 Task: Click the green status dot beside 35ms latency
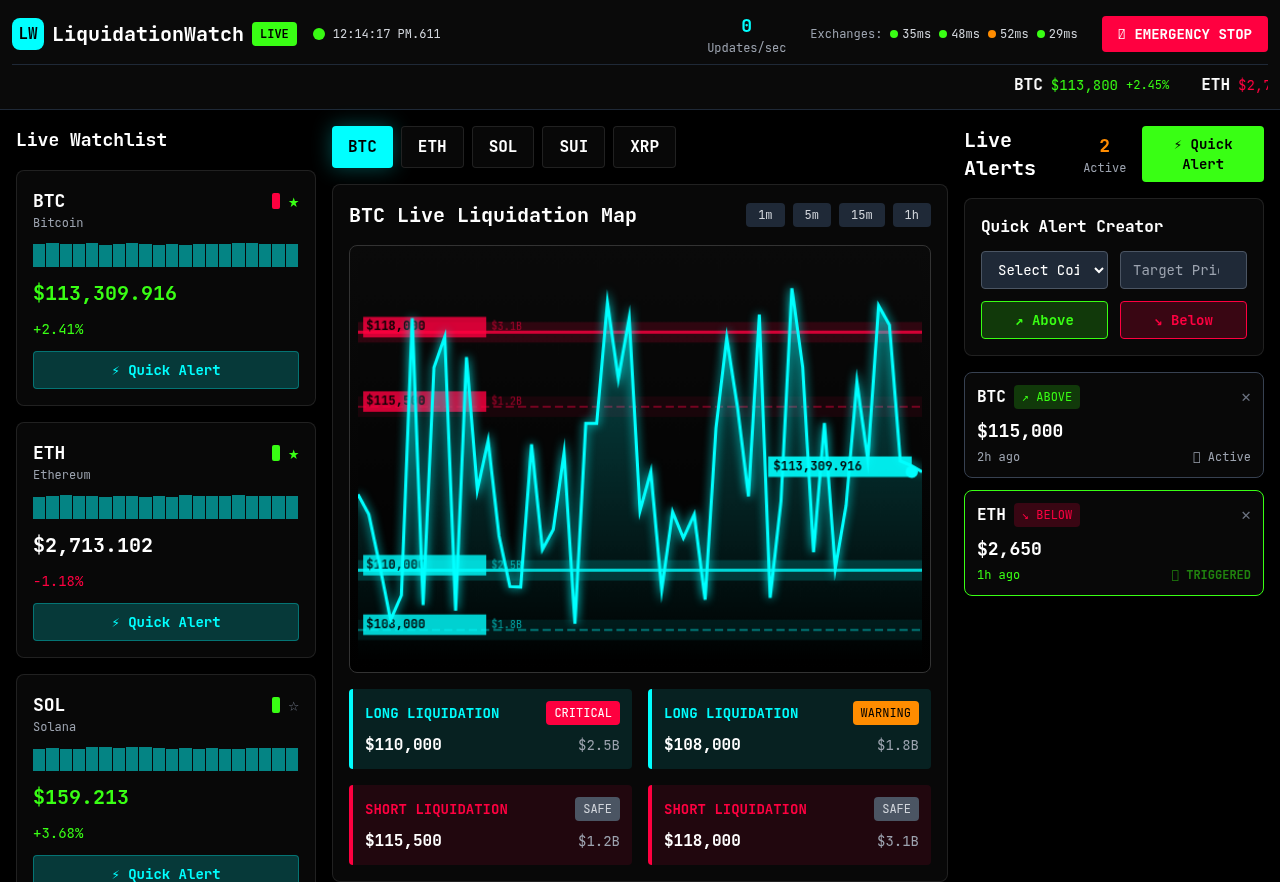tap(893, 33)
